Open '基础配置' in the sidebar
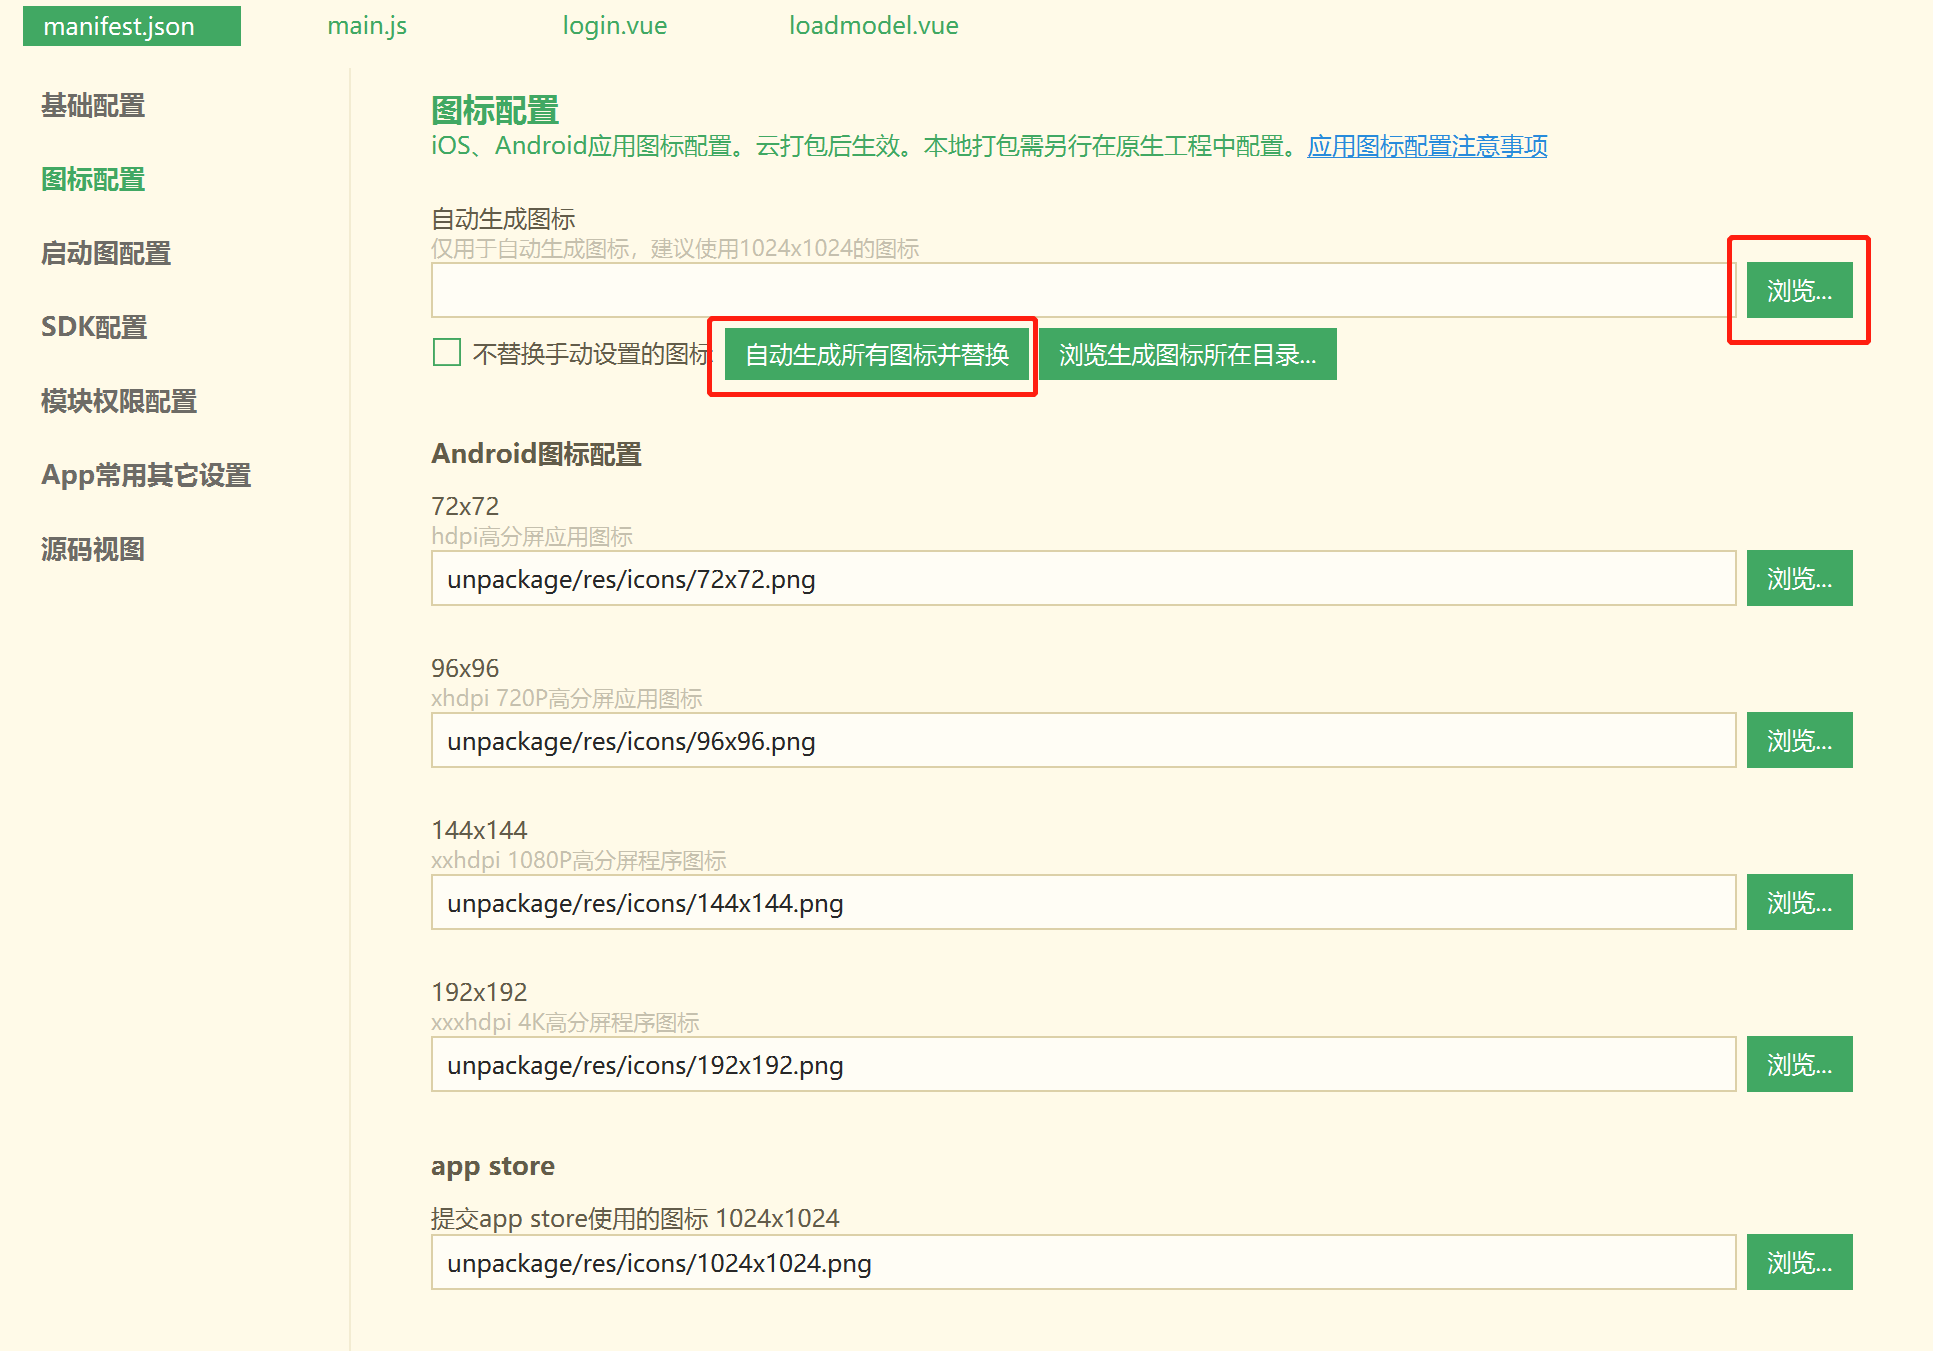The height and width of the screenshot is (1351, 1933). coord(93,106)
